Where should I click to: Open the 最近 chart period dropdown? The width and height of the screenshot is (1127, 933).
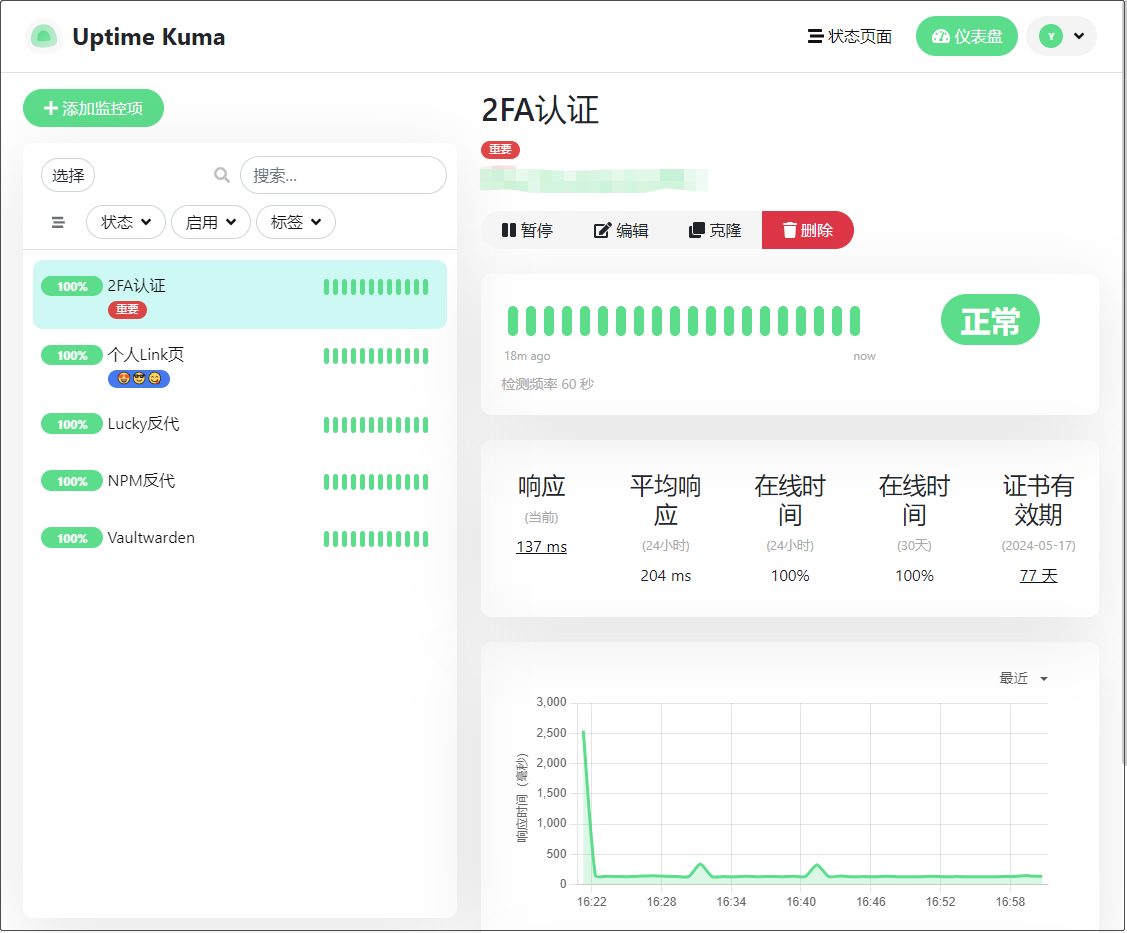coord(1024,679)
